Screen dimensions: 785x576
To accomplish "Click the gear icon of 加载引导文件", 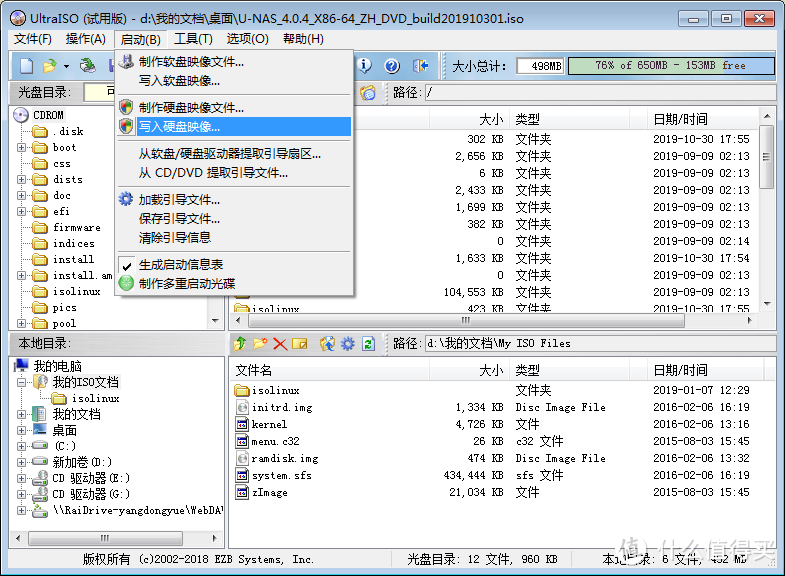I will point(126,199).
